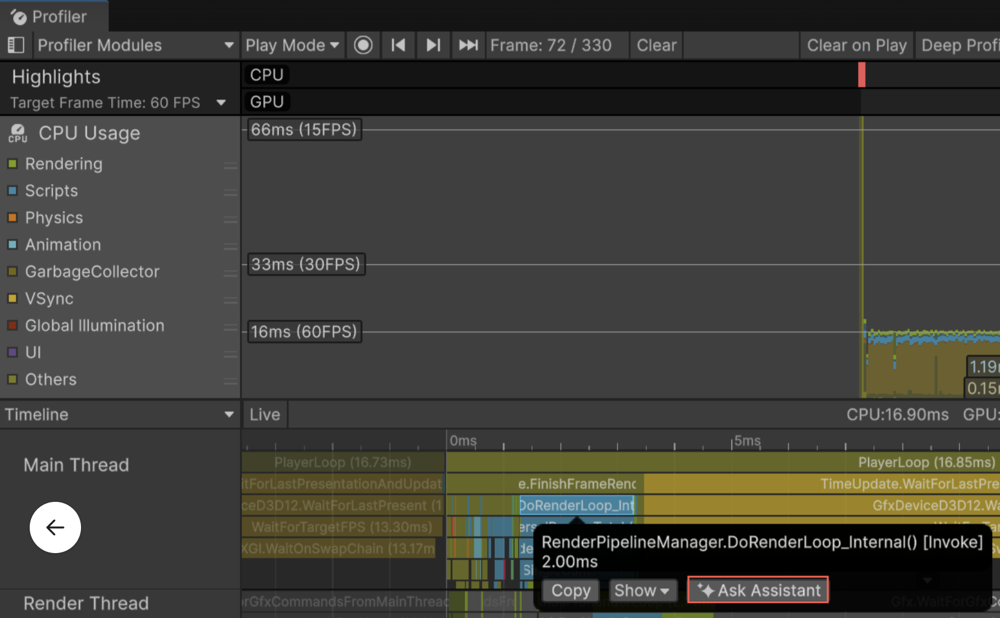Choose Copy from the sample context popup
Screen dimensions: 1000x618
pos(570,590)
